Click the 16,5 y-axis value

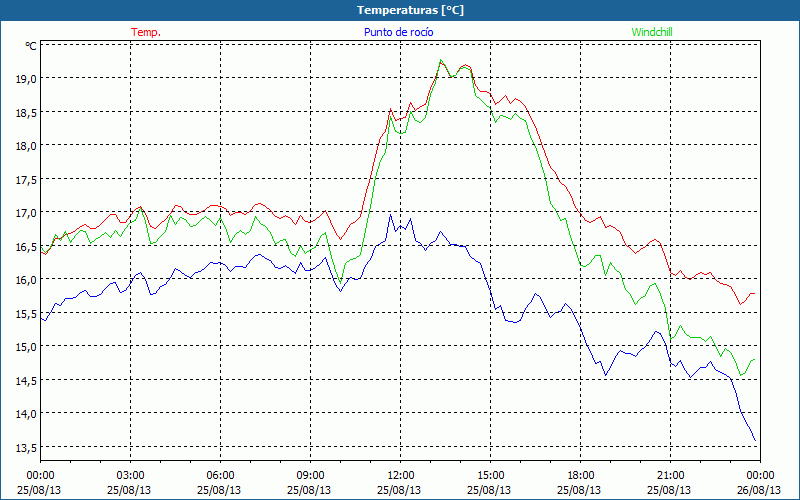point(26,246)
